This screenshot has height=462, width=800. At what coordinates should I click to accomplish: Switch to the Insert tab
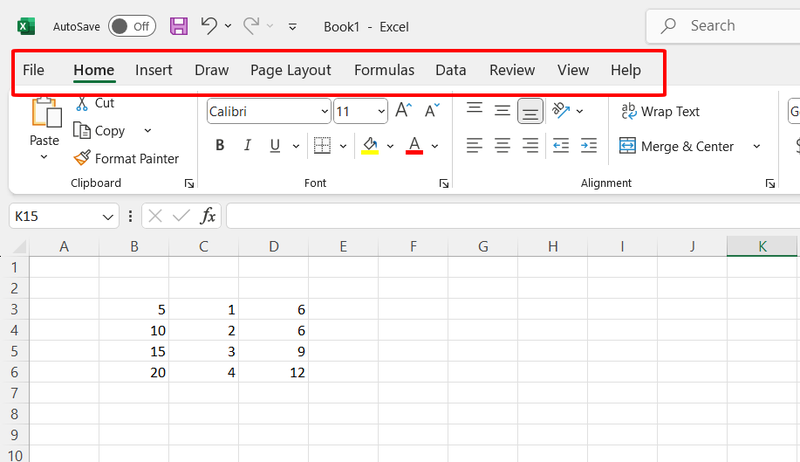tap(154, 70)
